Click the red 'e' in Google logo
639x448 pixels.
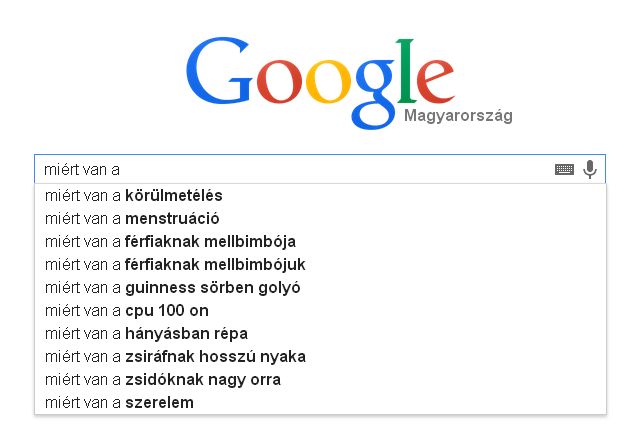tap(435, 82)
